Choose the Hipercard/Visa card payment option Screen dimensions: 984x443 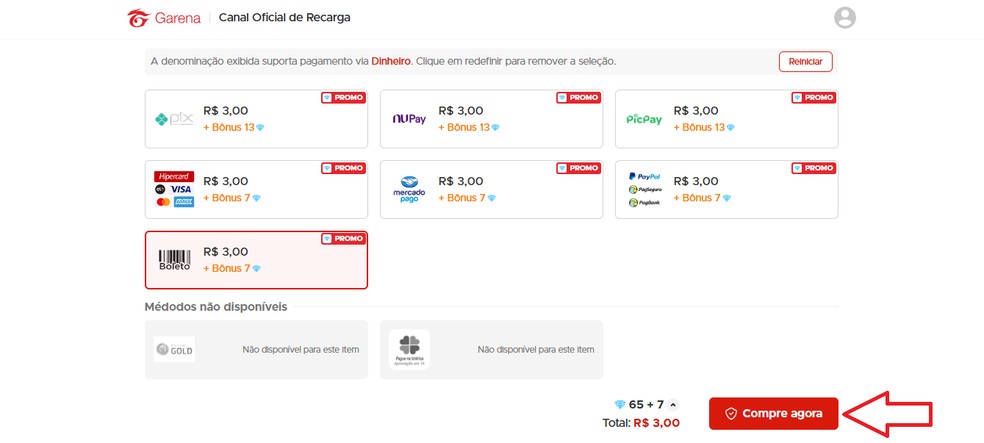click(256, 189)
